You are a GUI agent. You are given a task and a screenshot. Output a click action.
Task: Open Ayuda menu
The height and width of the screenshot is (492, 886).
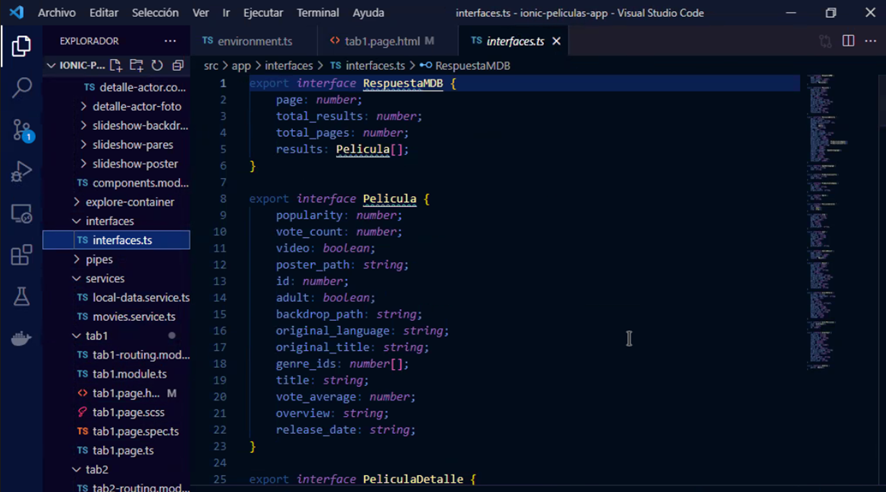368,12
